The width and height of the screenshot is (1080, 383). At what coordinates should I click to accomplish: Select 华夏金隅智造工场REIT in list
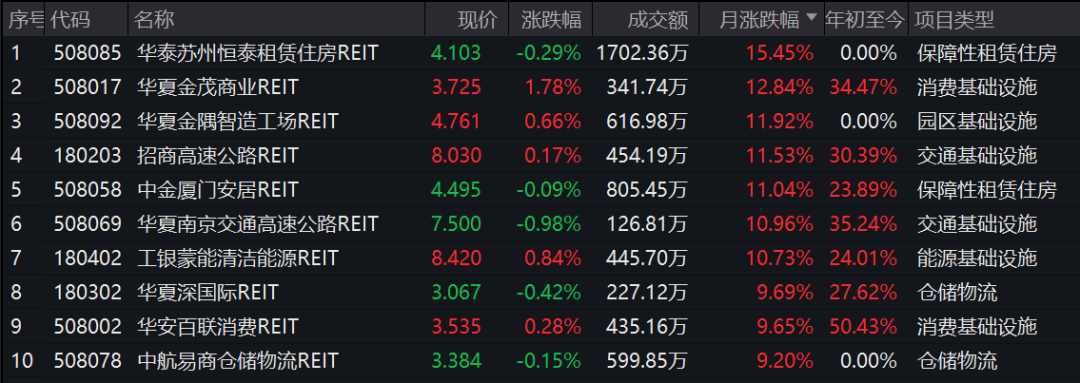pyautogui.click(x=540, y=121)
